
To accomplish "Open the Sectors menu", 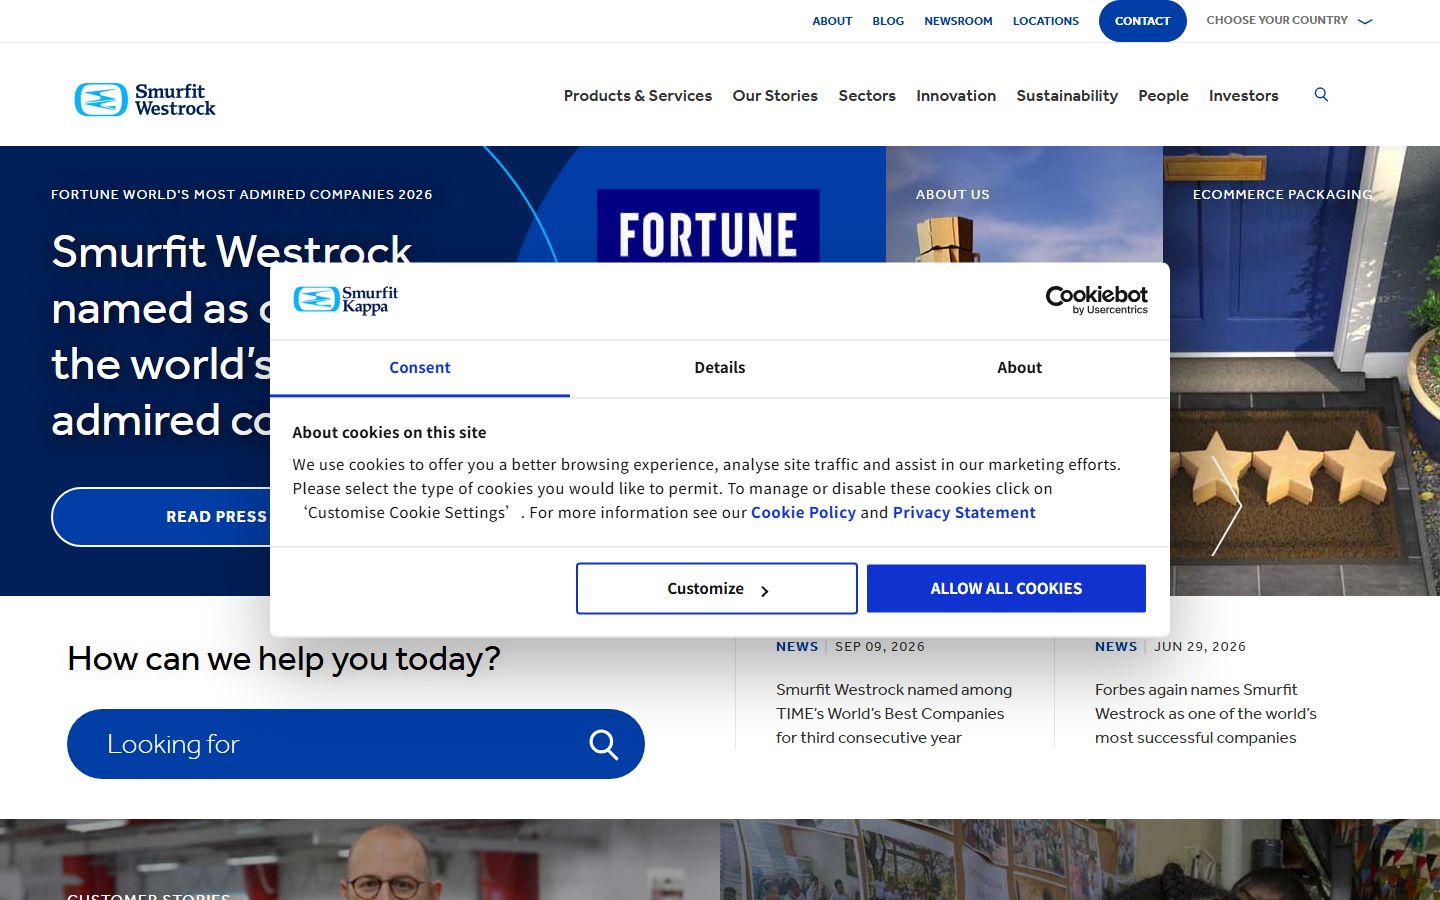I will [867, 96].
